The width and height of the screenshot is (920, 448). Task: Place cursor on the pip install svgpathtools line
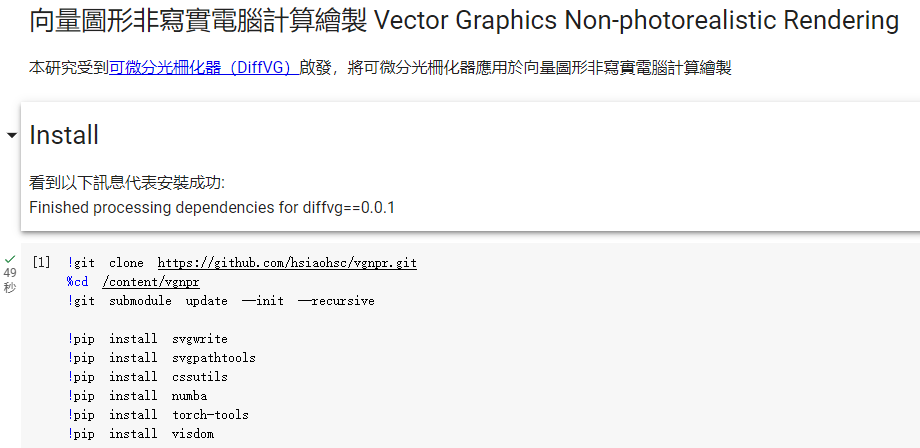click(161, 358)
